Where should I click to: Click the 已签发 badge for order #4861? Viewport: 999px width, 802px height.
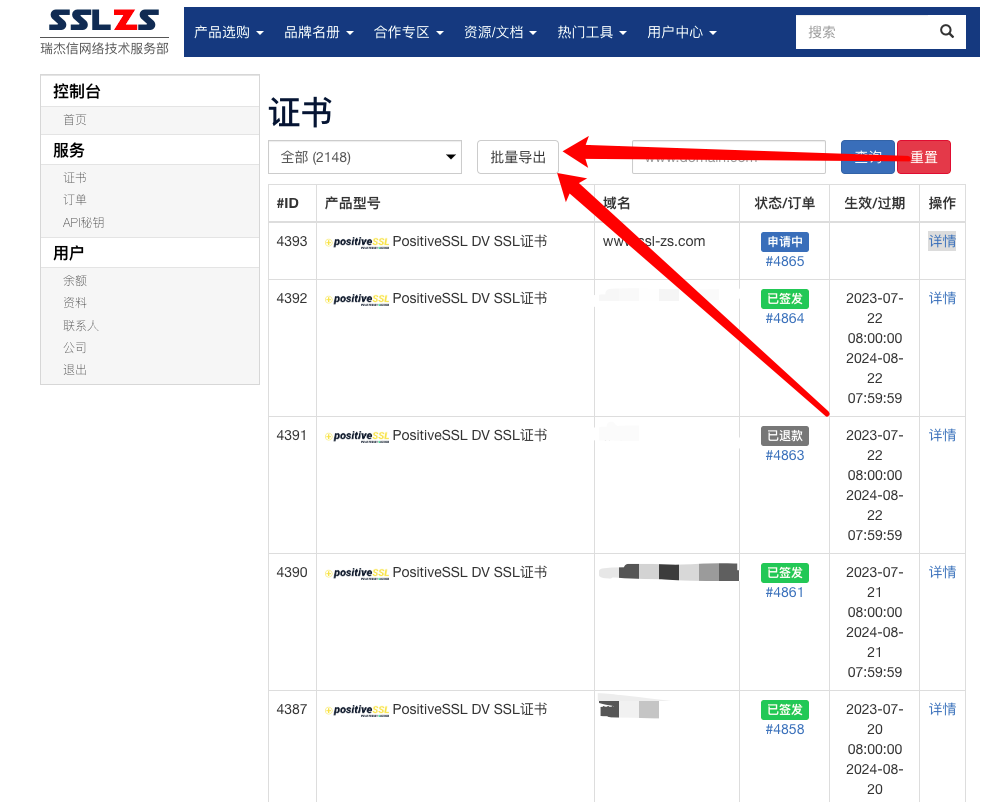coord(784,573)
